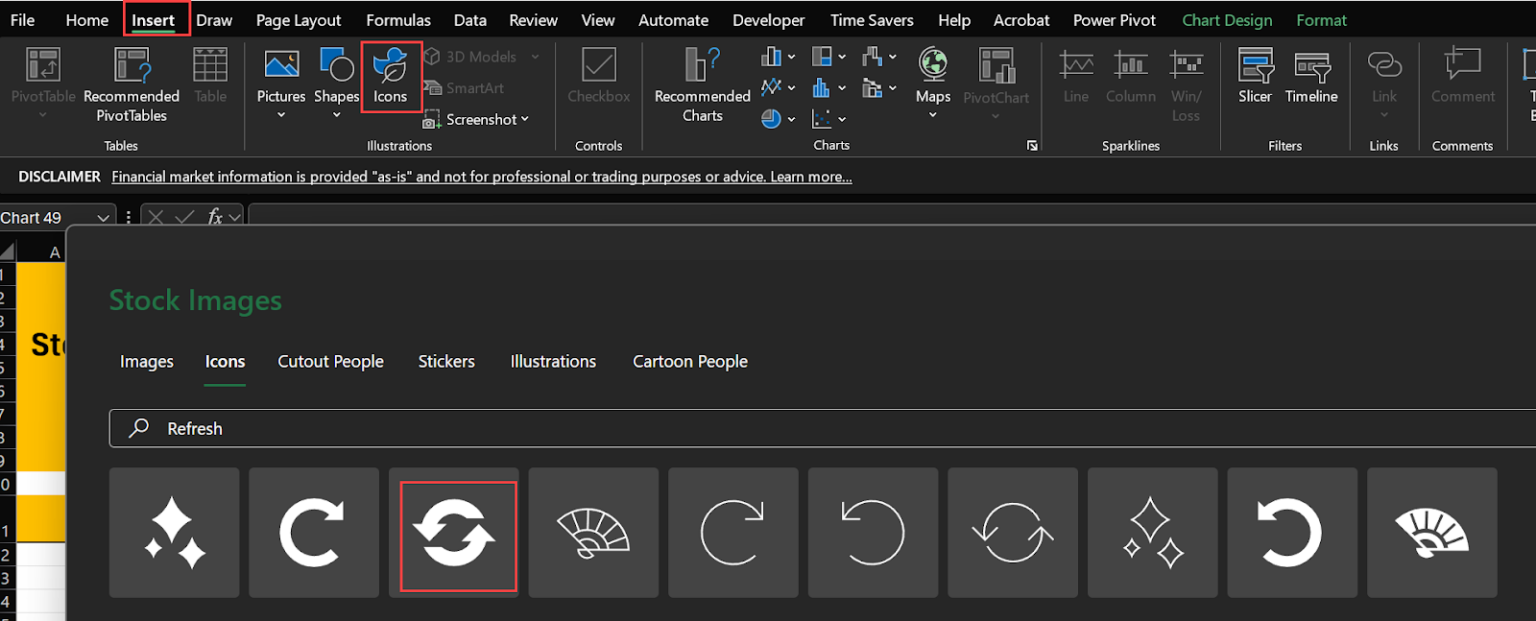Image resolution: width=1536 pixels, height=621 pixels.
Task: Switch to Cutout People category
Action: click(330, 362)
